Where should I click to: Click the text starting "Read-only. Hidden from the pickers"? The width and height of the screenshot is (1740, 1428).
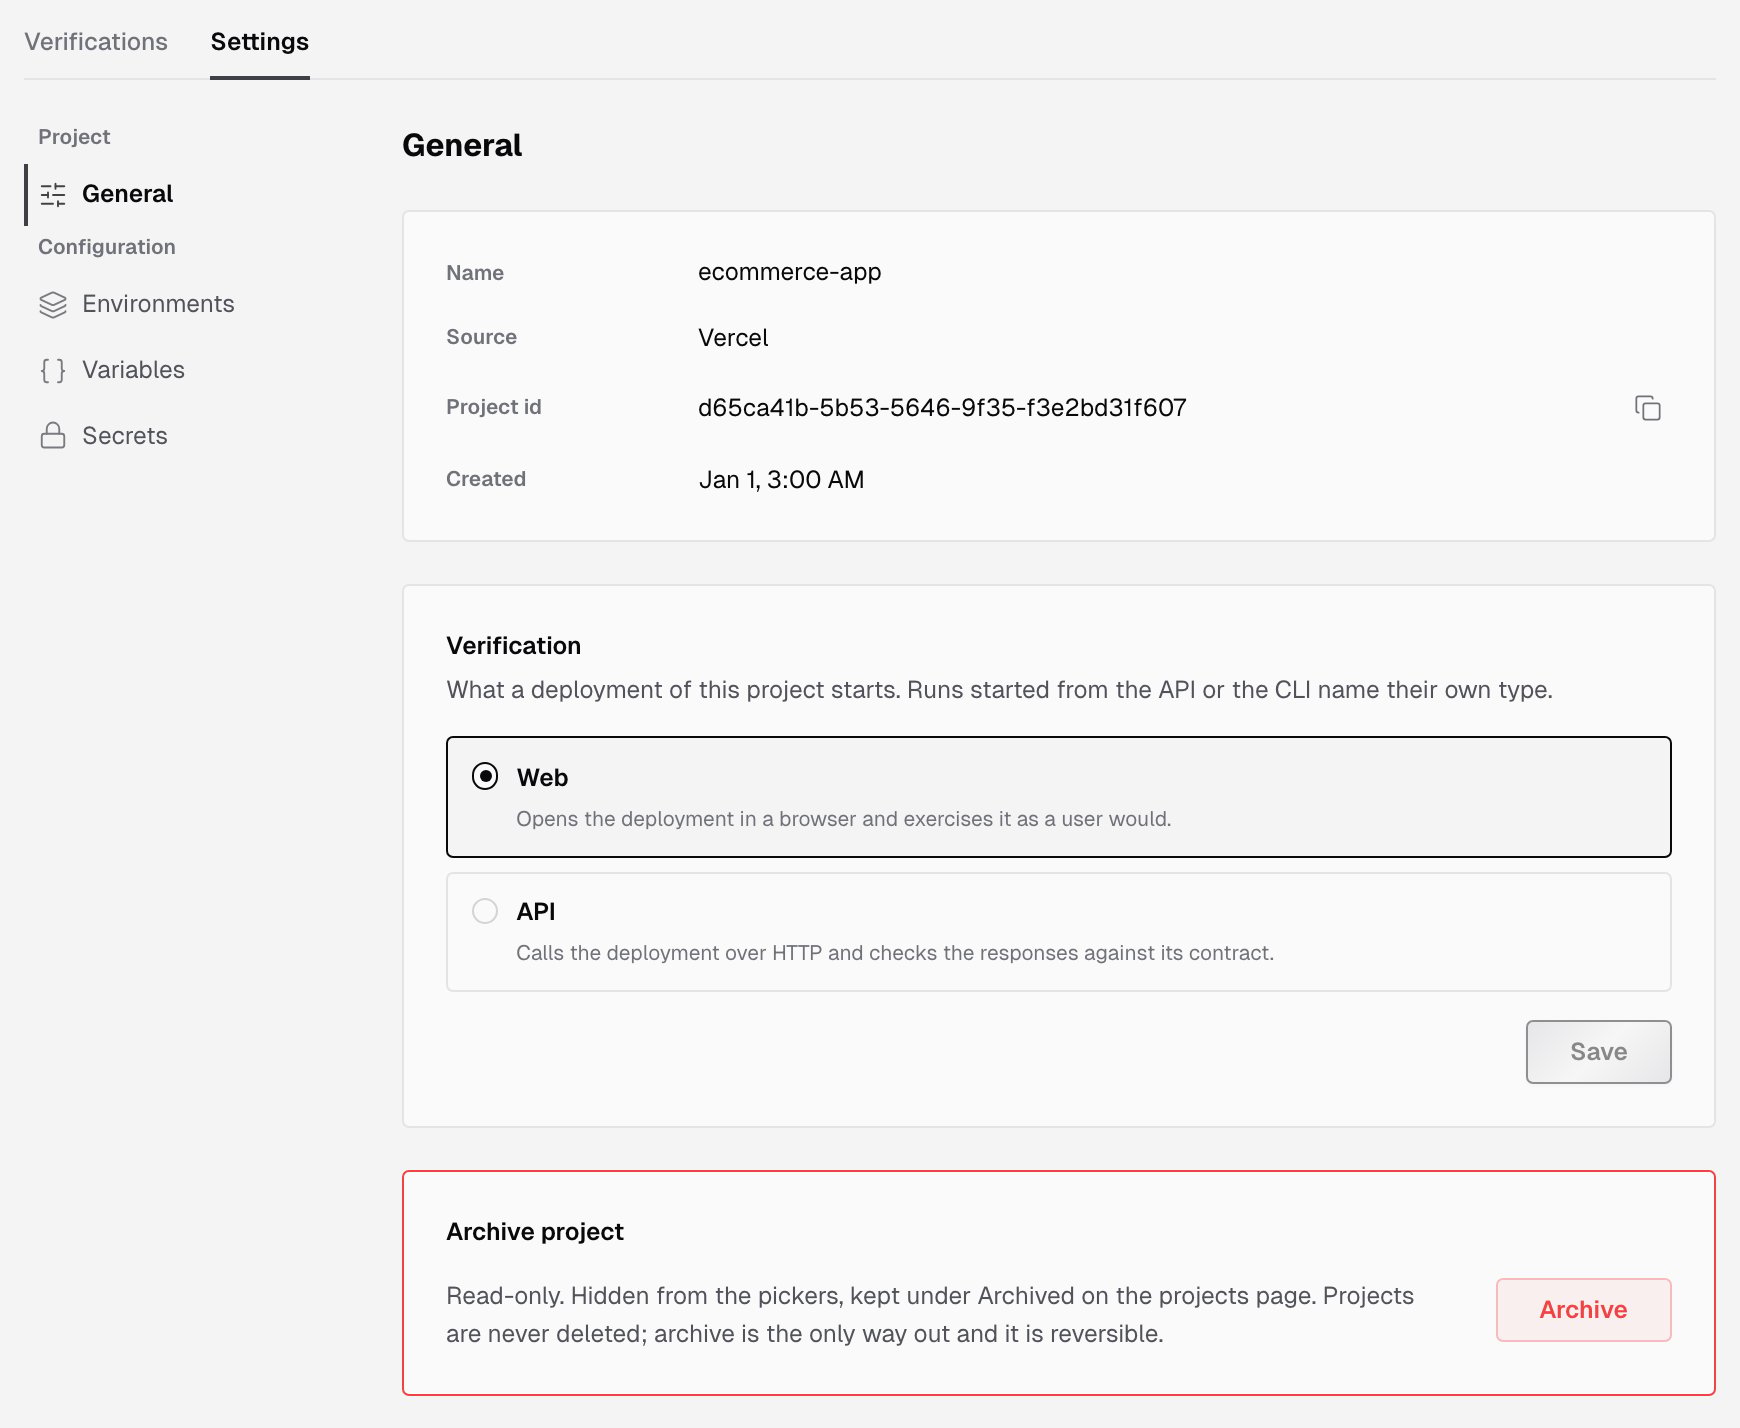[930, 1315]
